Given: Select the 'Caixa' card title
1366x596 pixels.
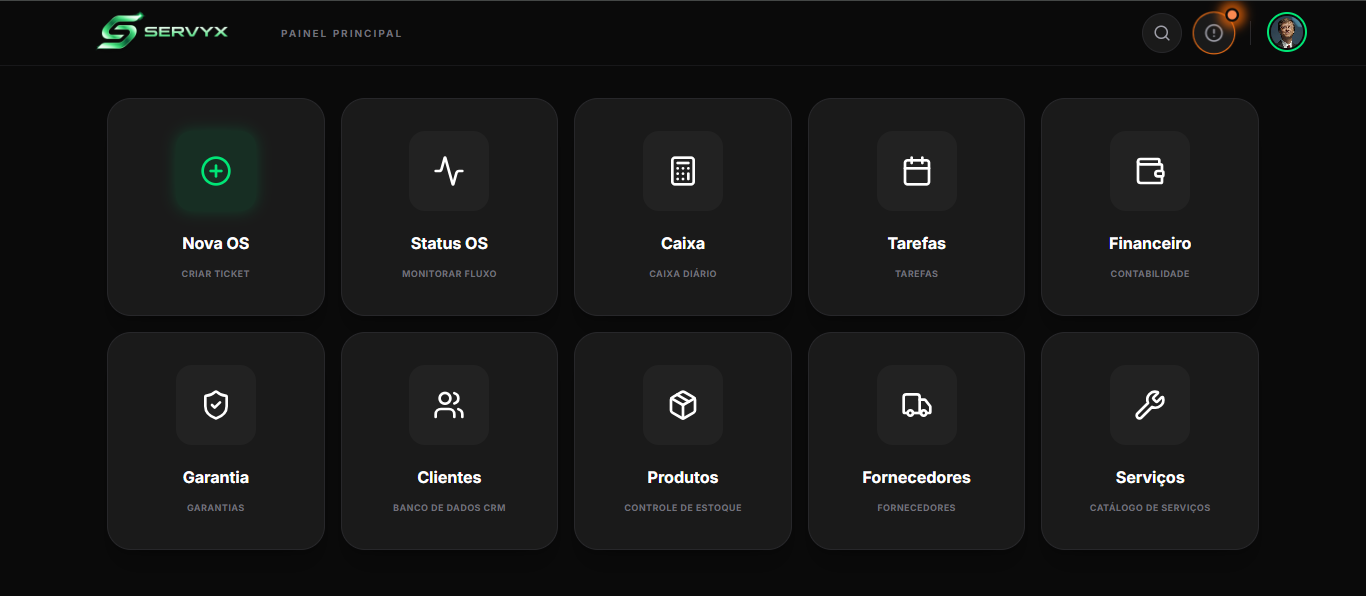Looking at the screenshot, I should [x=683, y=243].
